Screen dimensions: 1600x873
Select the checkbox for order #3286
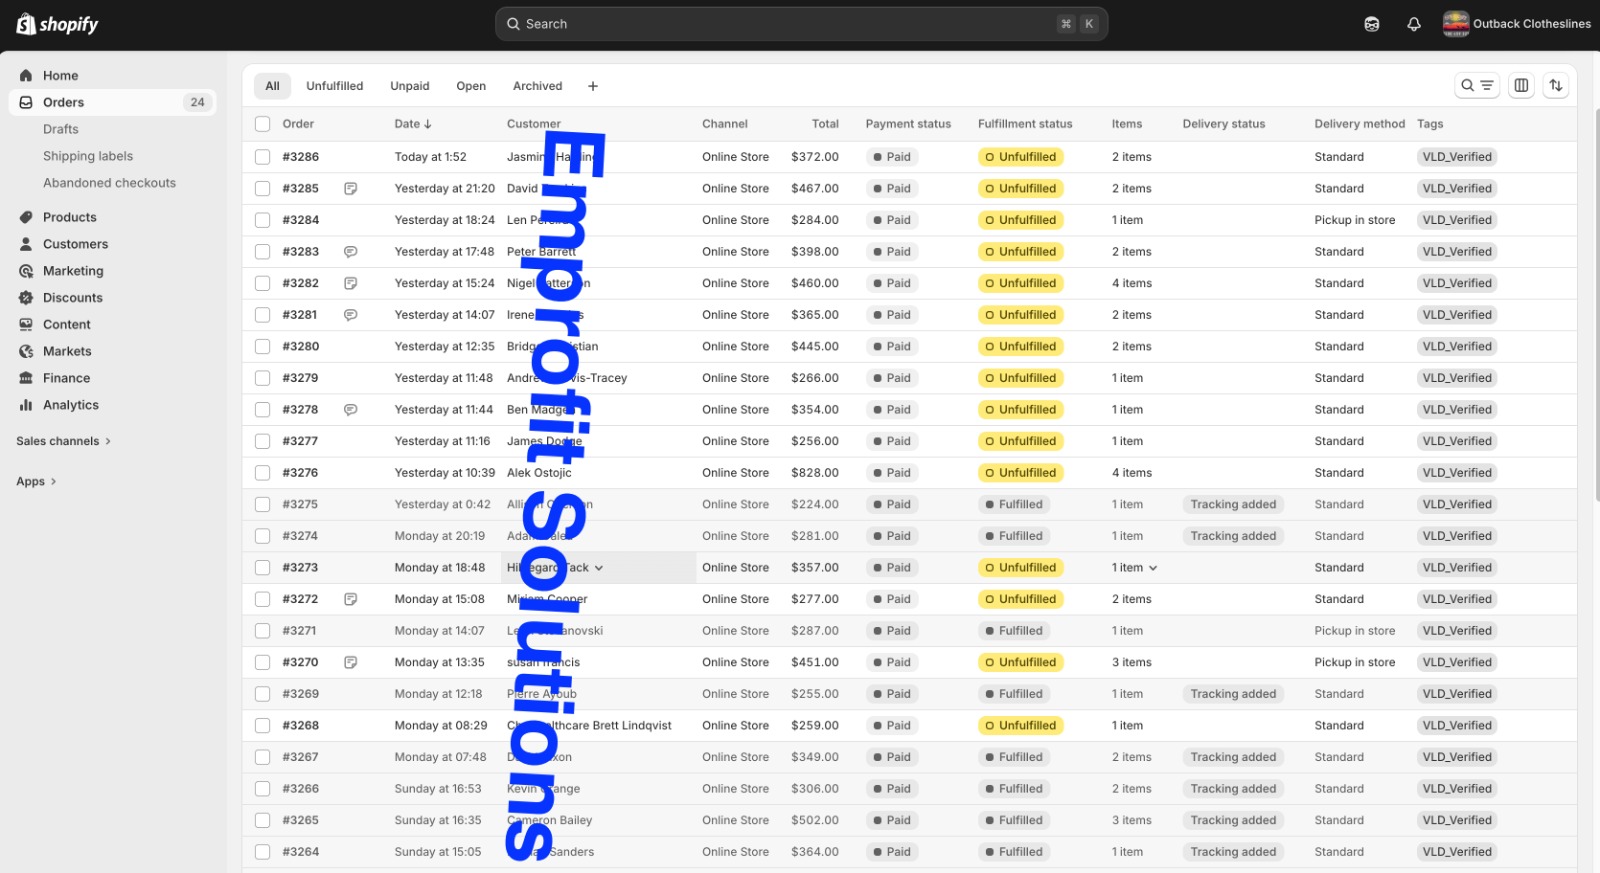[x=262, y=157]
